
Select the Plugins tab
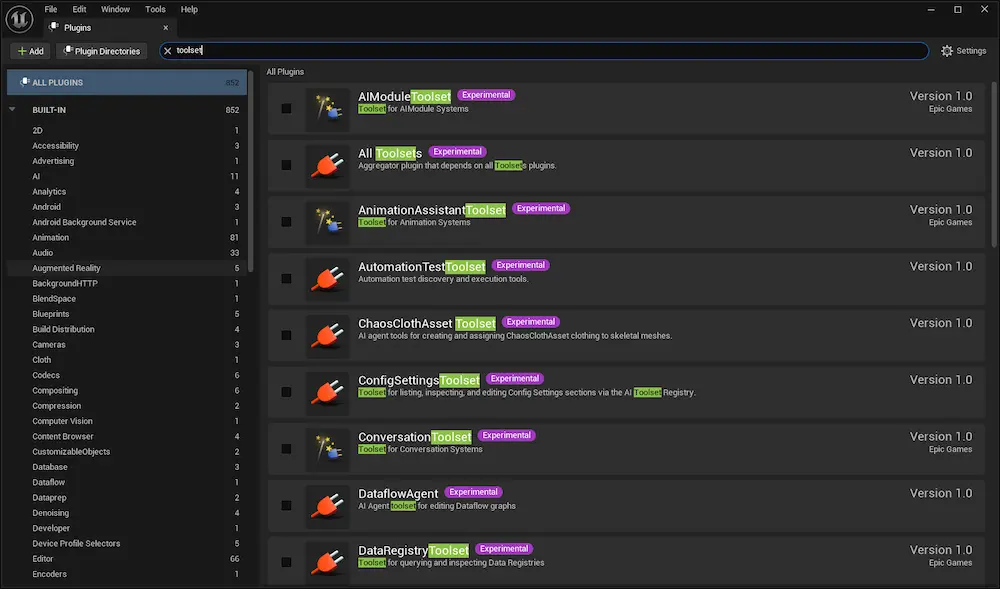click(110, 27)
